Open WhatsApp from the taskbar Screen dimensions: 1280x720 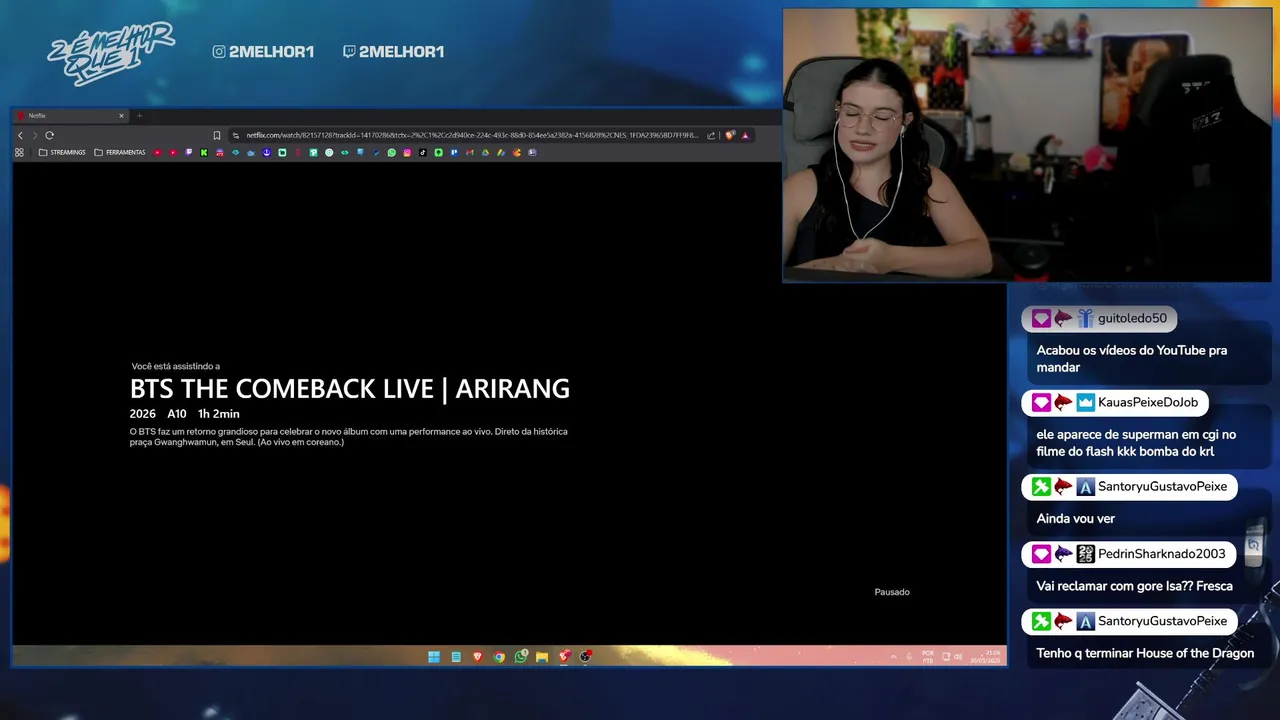[521, 657]
